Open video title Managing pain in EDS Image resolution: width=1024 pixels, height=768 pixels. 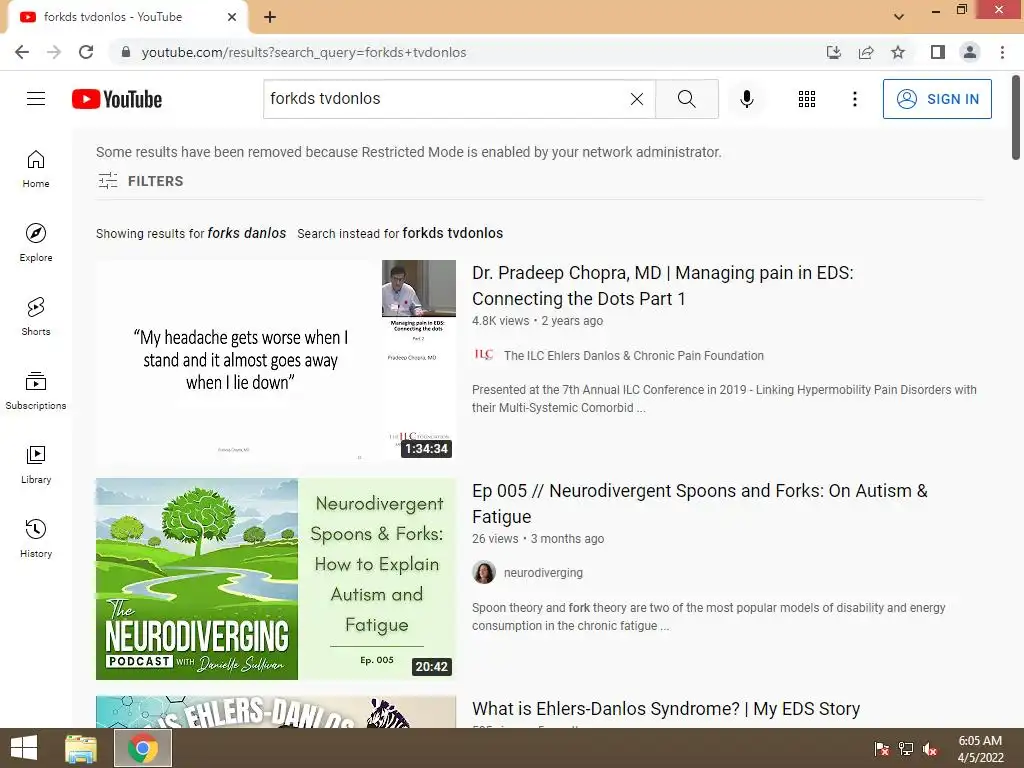663,285
